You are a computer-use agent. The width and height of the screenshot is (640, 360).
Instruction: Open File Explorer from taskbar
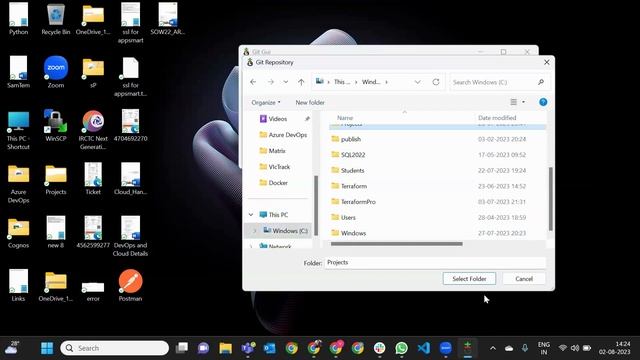pos(225,348)
